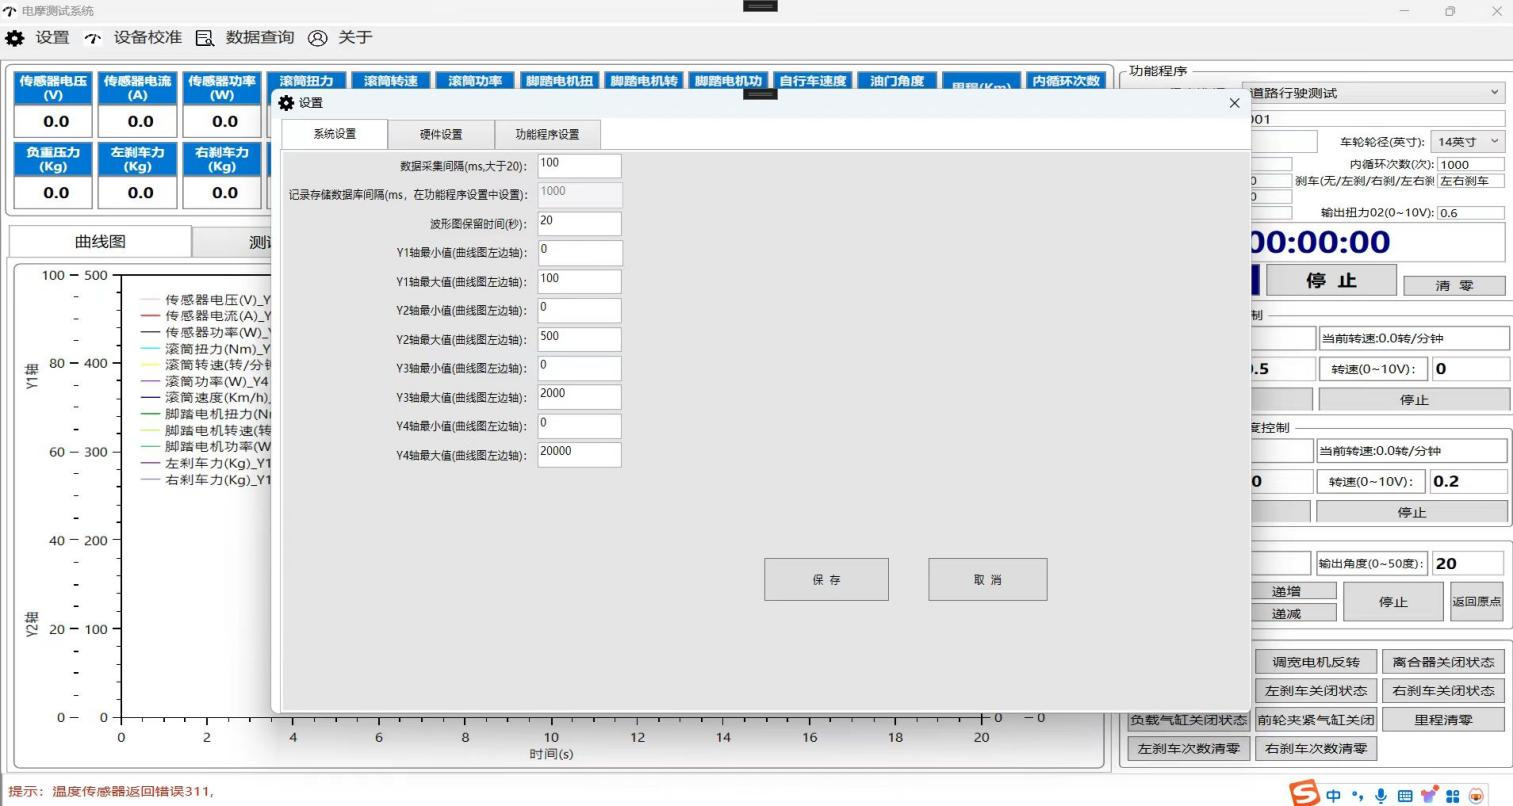Click the gear icon beside 设置 in the menu bar
The width and height of the screenshot is (1513, 806).
coord(15,38)
